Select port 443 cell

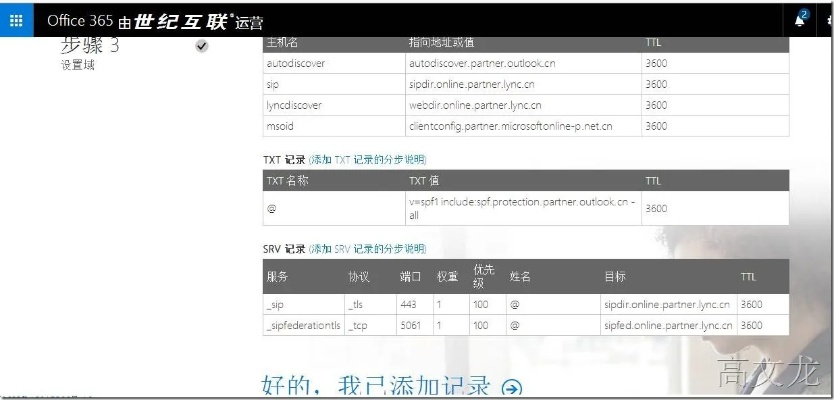pos(414,304)
